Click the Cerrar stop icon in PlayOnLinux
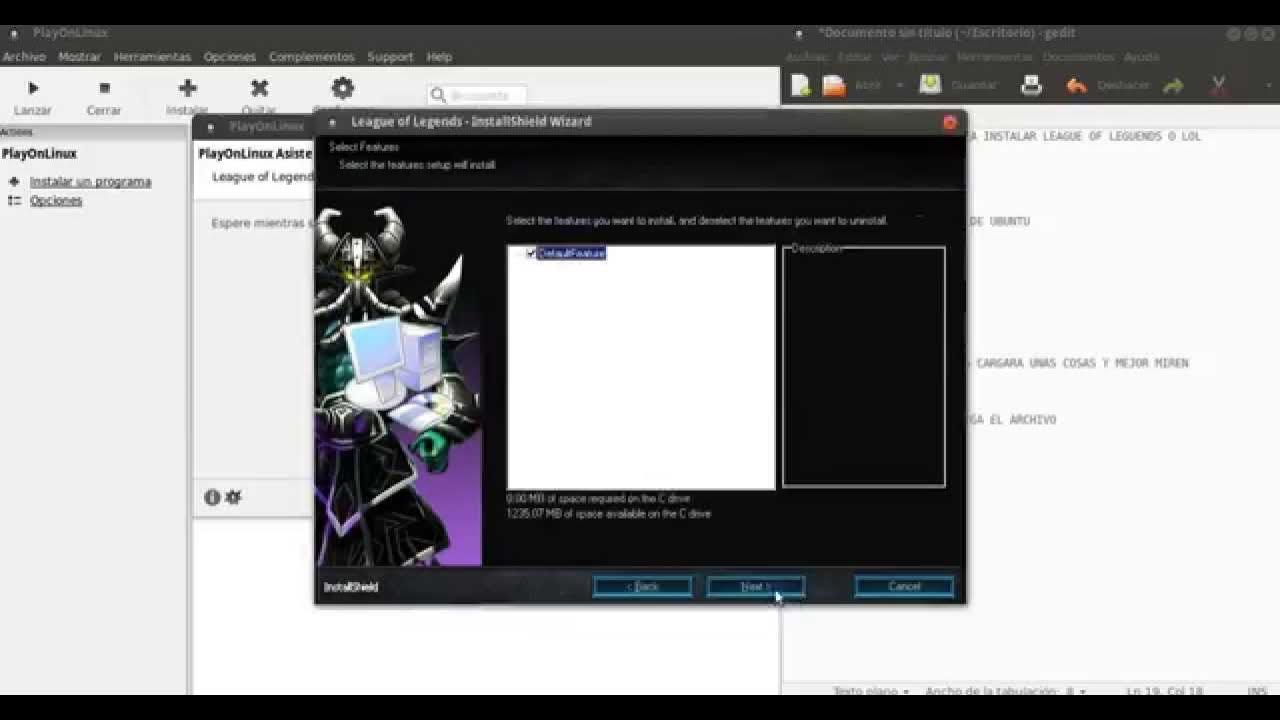The height and width of the screenshot is (720, 1280). point(104,89)
